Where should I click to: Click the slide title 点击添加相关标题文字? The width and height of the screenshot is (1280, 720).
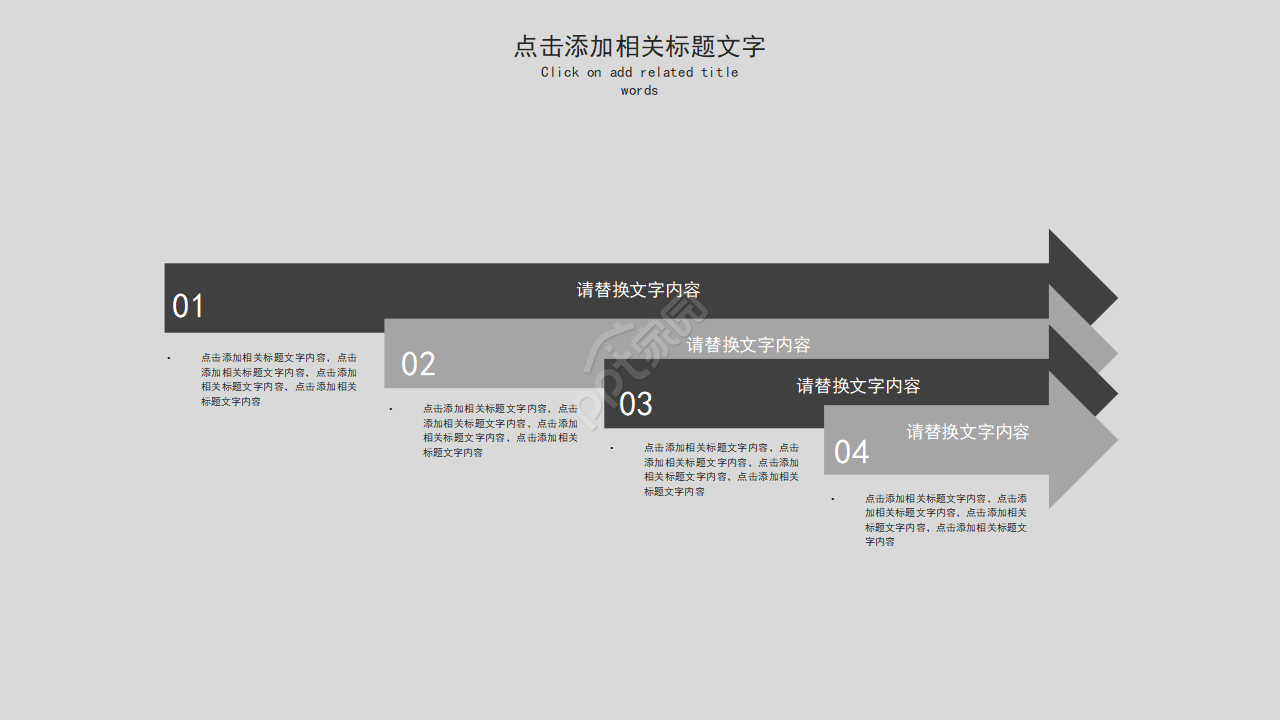639,46
